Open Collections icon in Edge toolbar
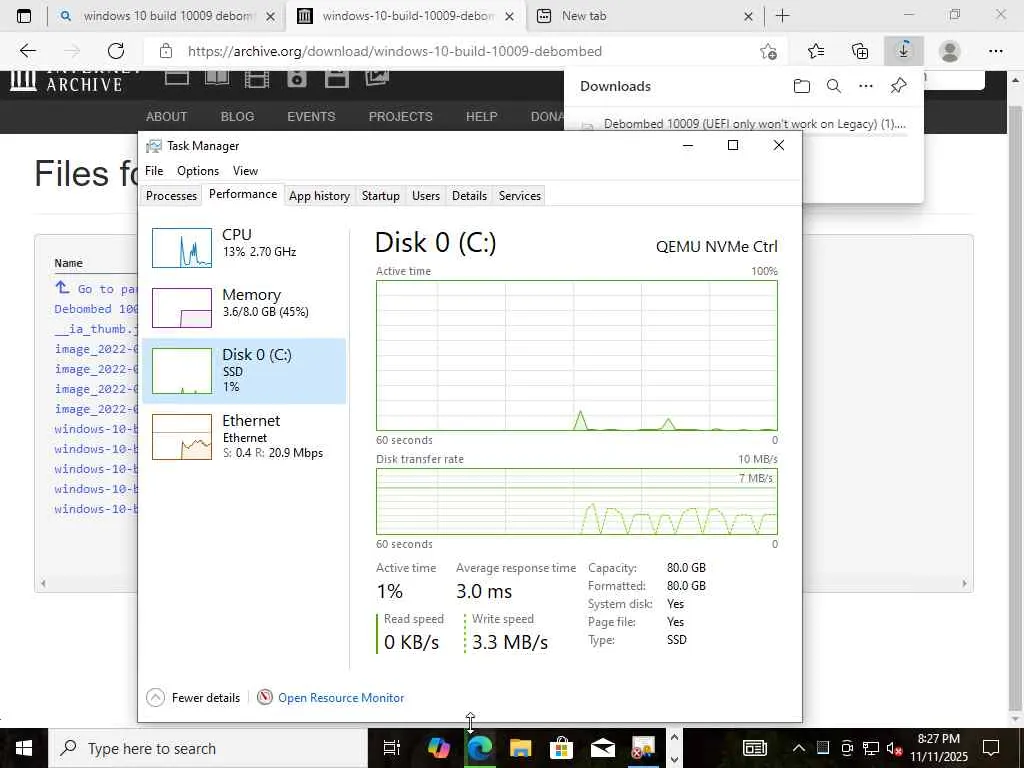Viewport: 1024px width, 768px height. pyautogui.click(x=860, y=51)
